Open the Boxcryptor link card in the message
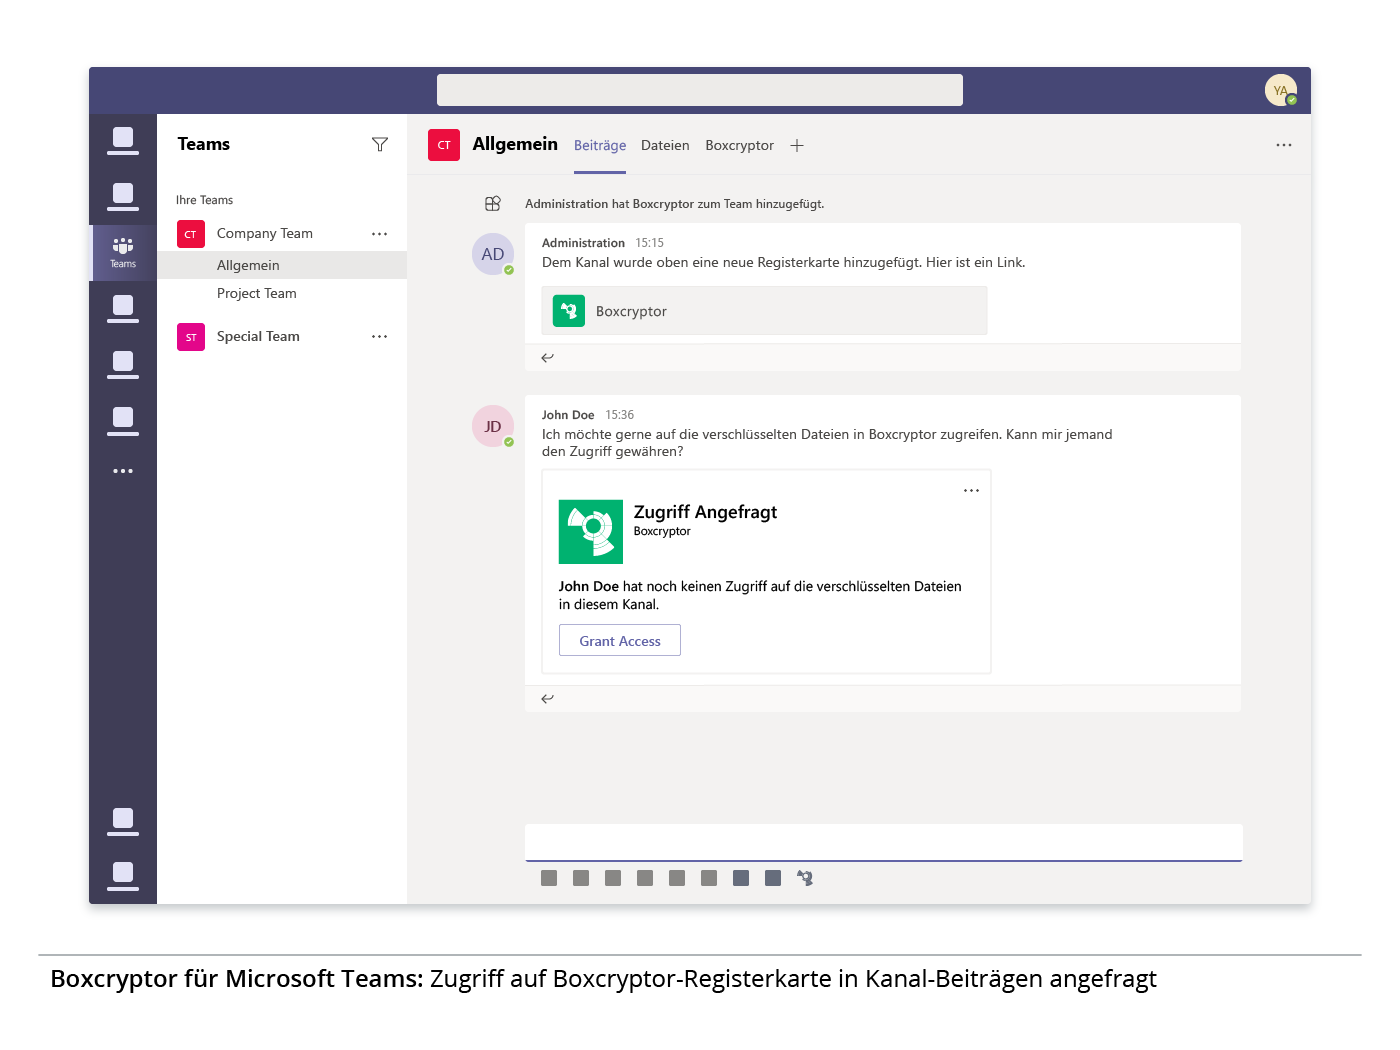Viewport: 1400px width, 1050px height. click(x=764, y=311)
